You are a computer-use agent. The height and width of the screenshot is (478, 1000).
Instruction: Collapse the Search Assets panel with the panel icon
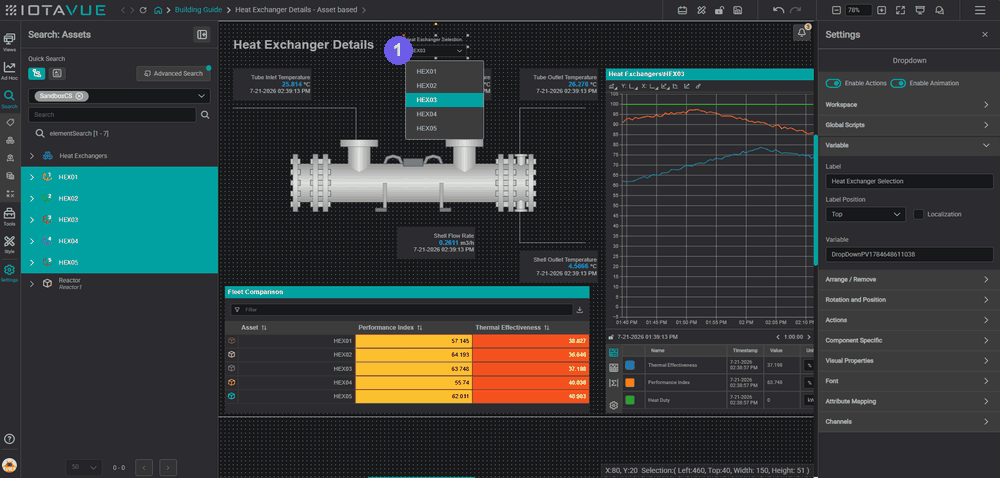pos(202,34)
